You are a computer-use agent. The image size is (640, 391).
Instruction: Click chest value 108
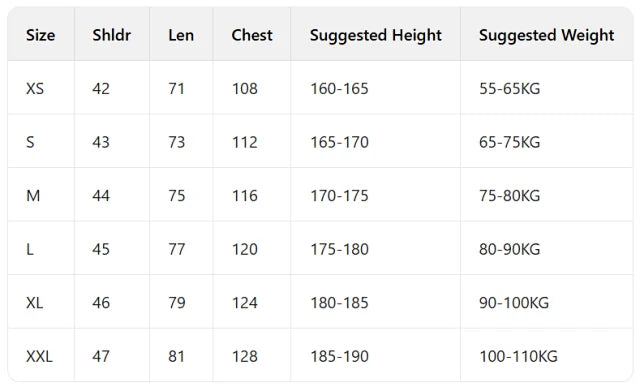[245, 89]
